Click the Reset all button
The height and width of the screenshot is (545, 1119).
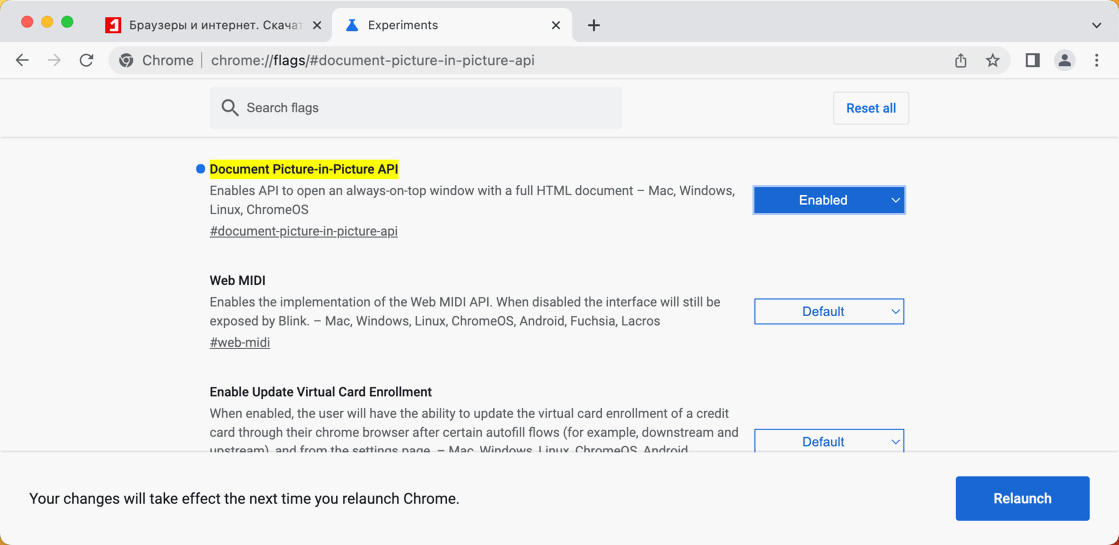870,108
